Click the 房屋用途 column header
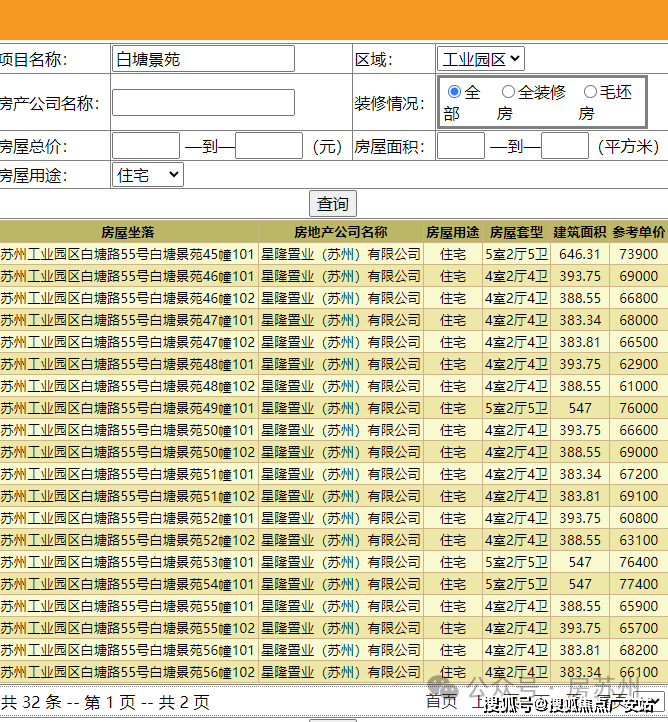 click(x=453, y=232)
